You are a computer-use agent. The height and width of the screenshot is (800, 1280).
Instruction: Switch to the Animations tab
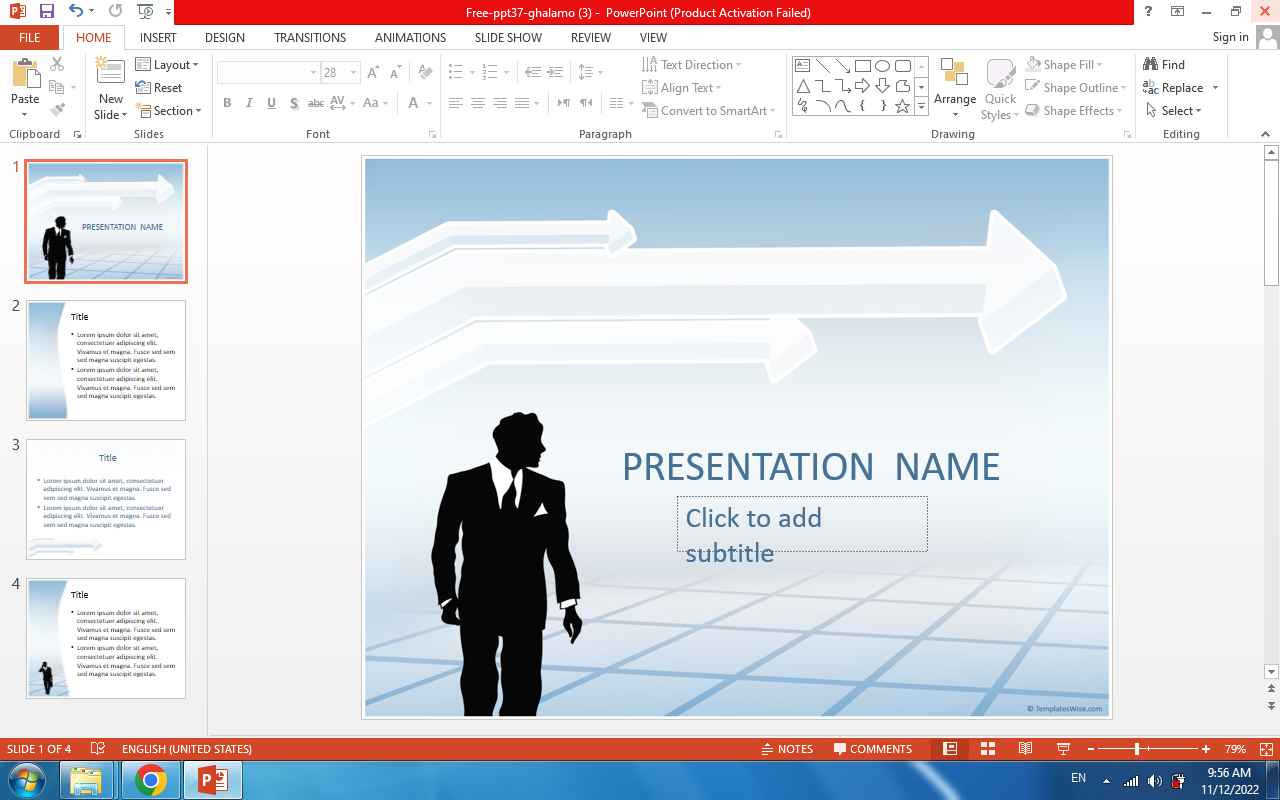click(410, 37)
